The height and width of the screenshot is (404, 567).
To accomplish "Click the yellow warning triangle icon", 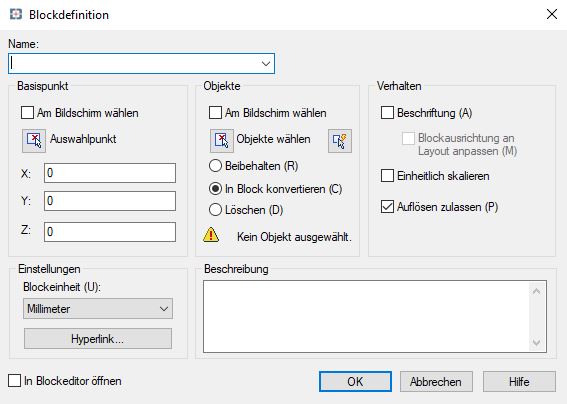I will tap(211, 235).
